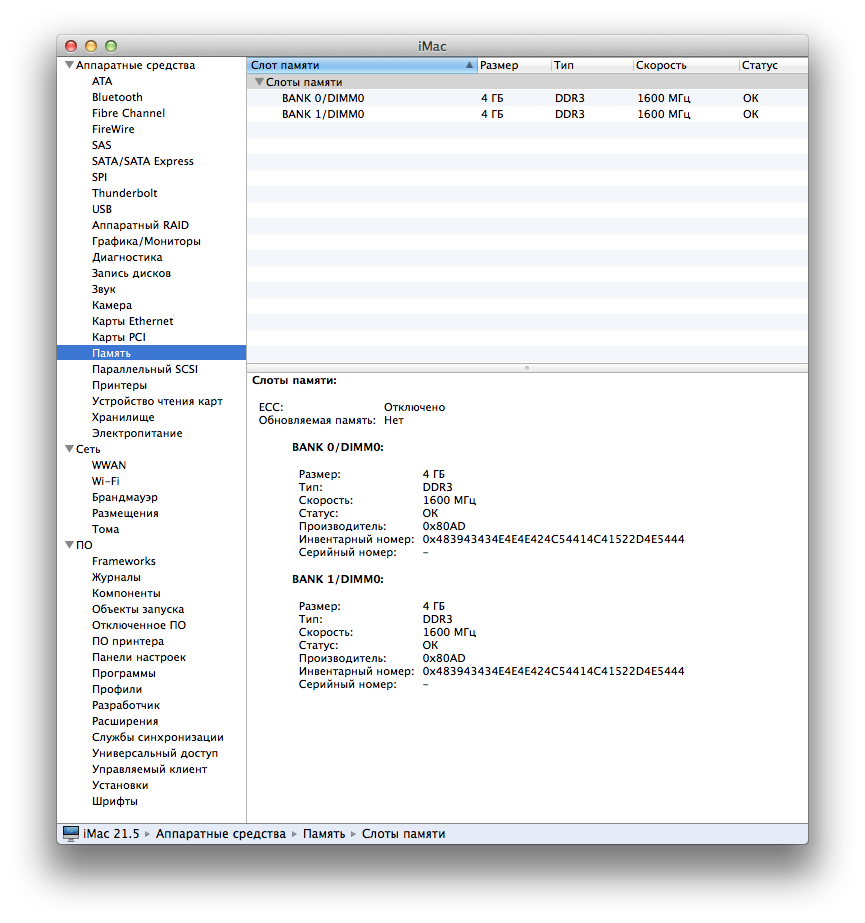Click the iMac computer icon in path bar
The image size is (865, 923).
coord(71,834)
